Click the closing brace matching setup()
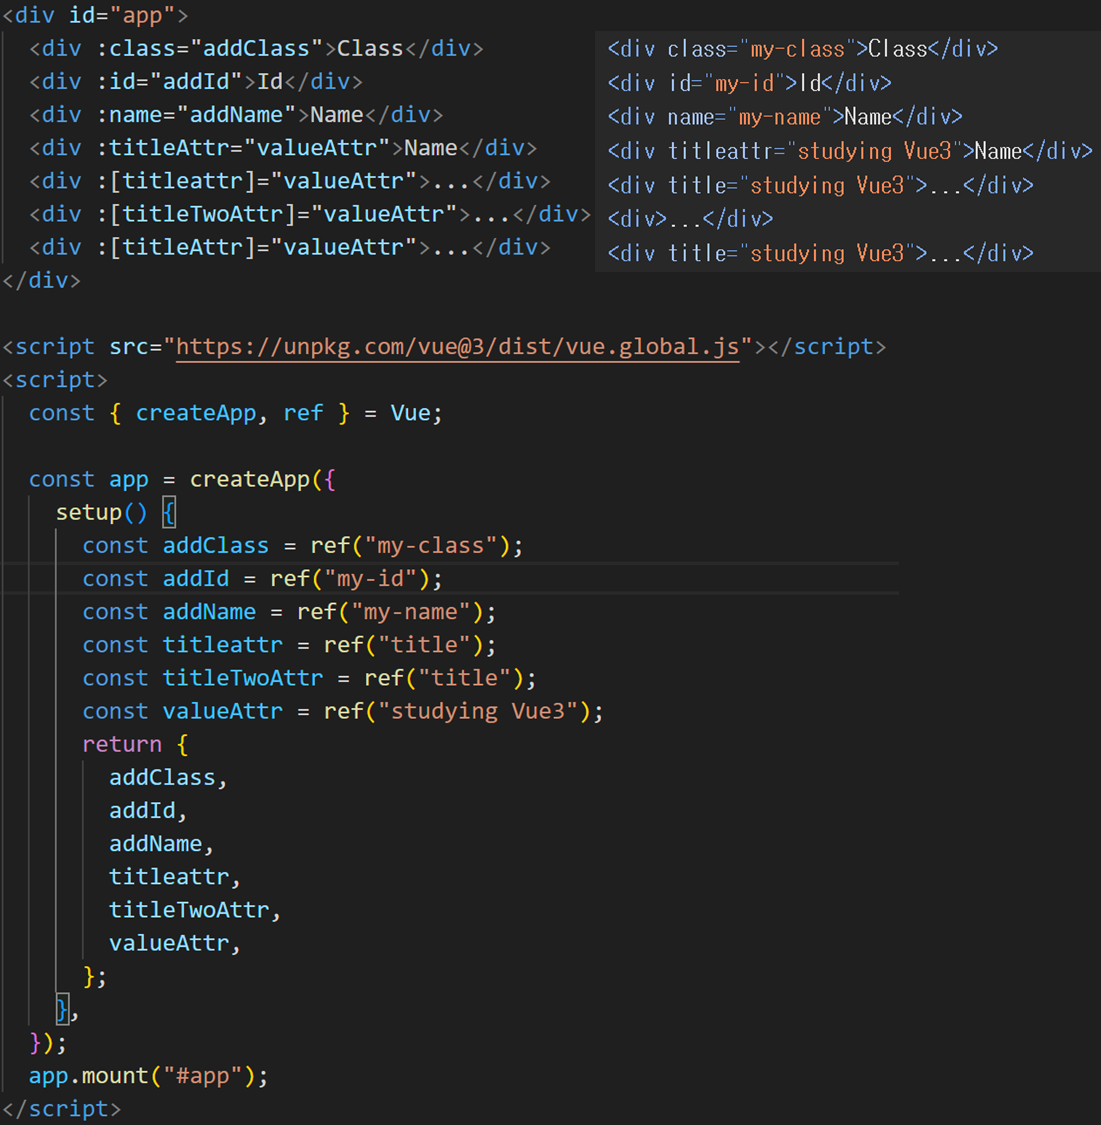This screenshot has height=1125, width=1101. tap(62, 1009)
